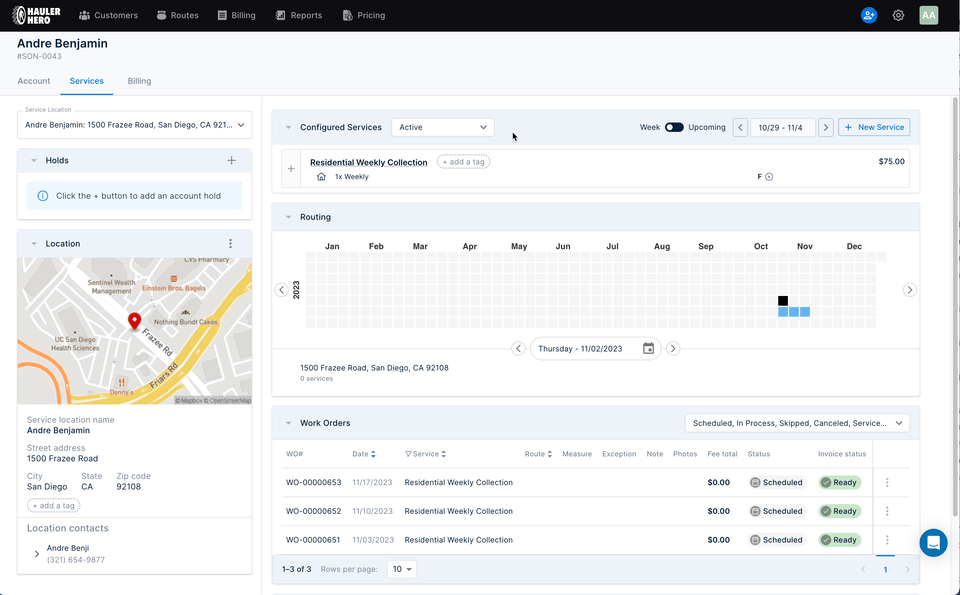Click the Thursday - 11/02/2023 date field
960x595 pixels.
(x=595, y=348)
